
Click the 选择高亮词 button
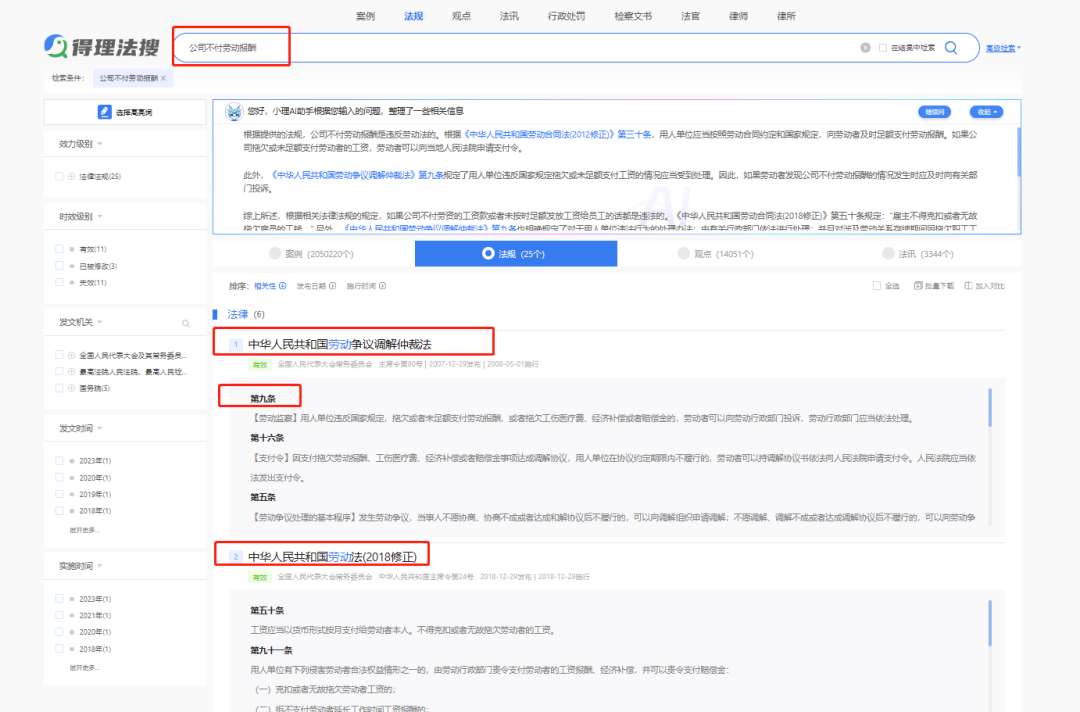click(125, 112)
